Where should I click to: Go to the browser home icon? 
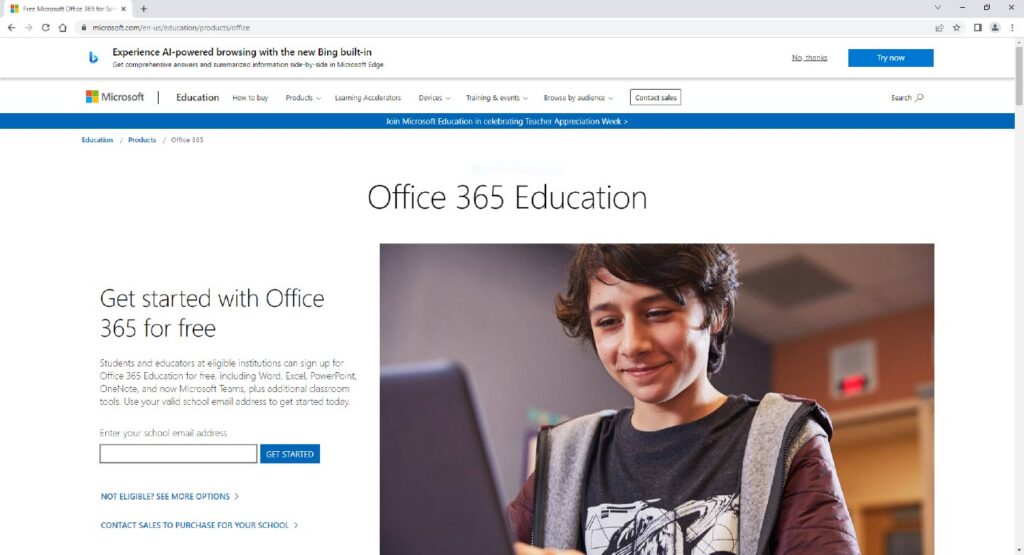[x=62, y=28]
